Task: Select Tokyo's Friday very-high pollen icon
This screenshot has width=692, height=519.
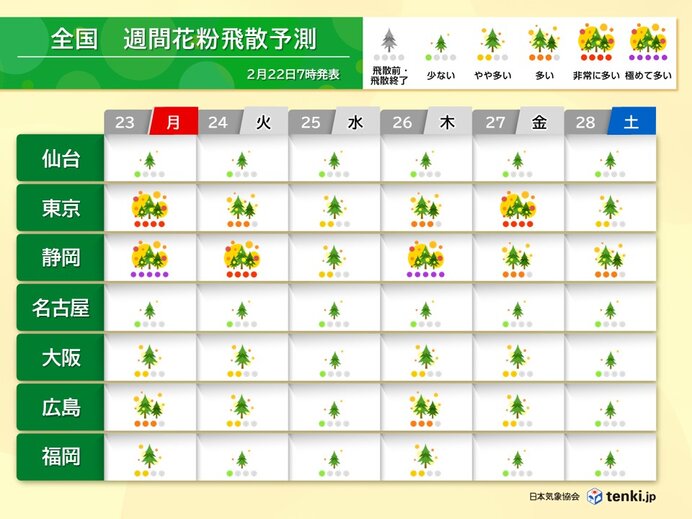Action: [517, 207]
